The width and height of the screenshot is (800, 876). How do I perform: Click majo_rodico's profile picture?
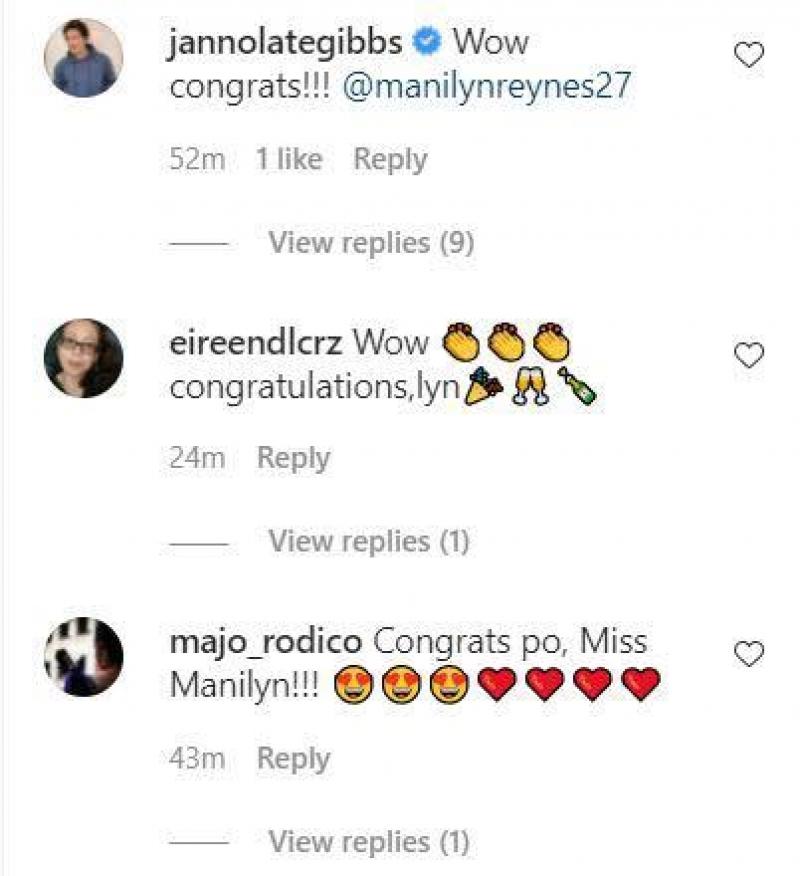click(82, 652)
